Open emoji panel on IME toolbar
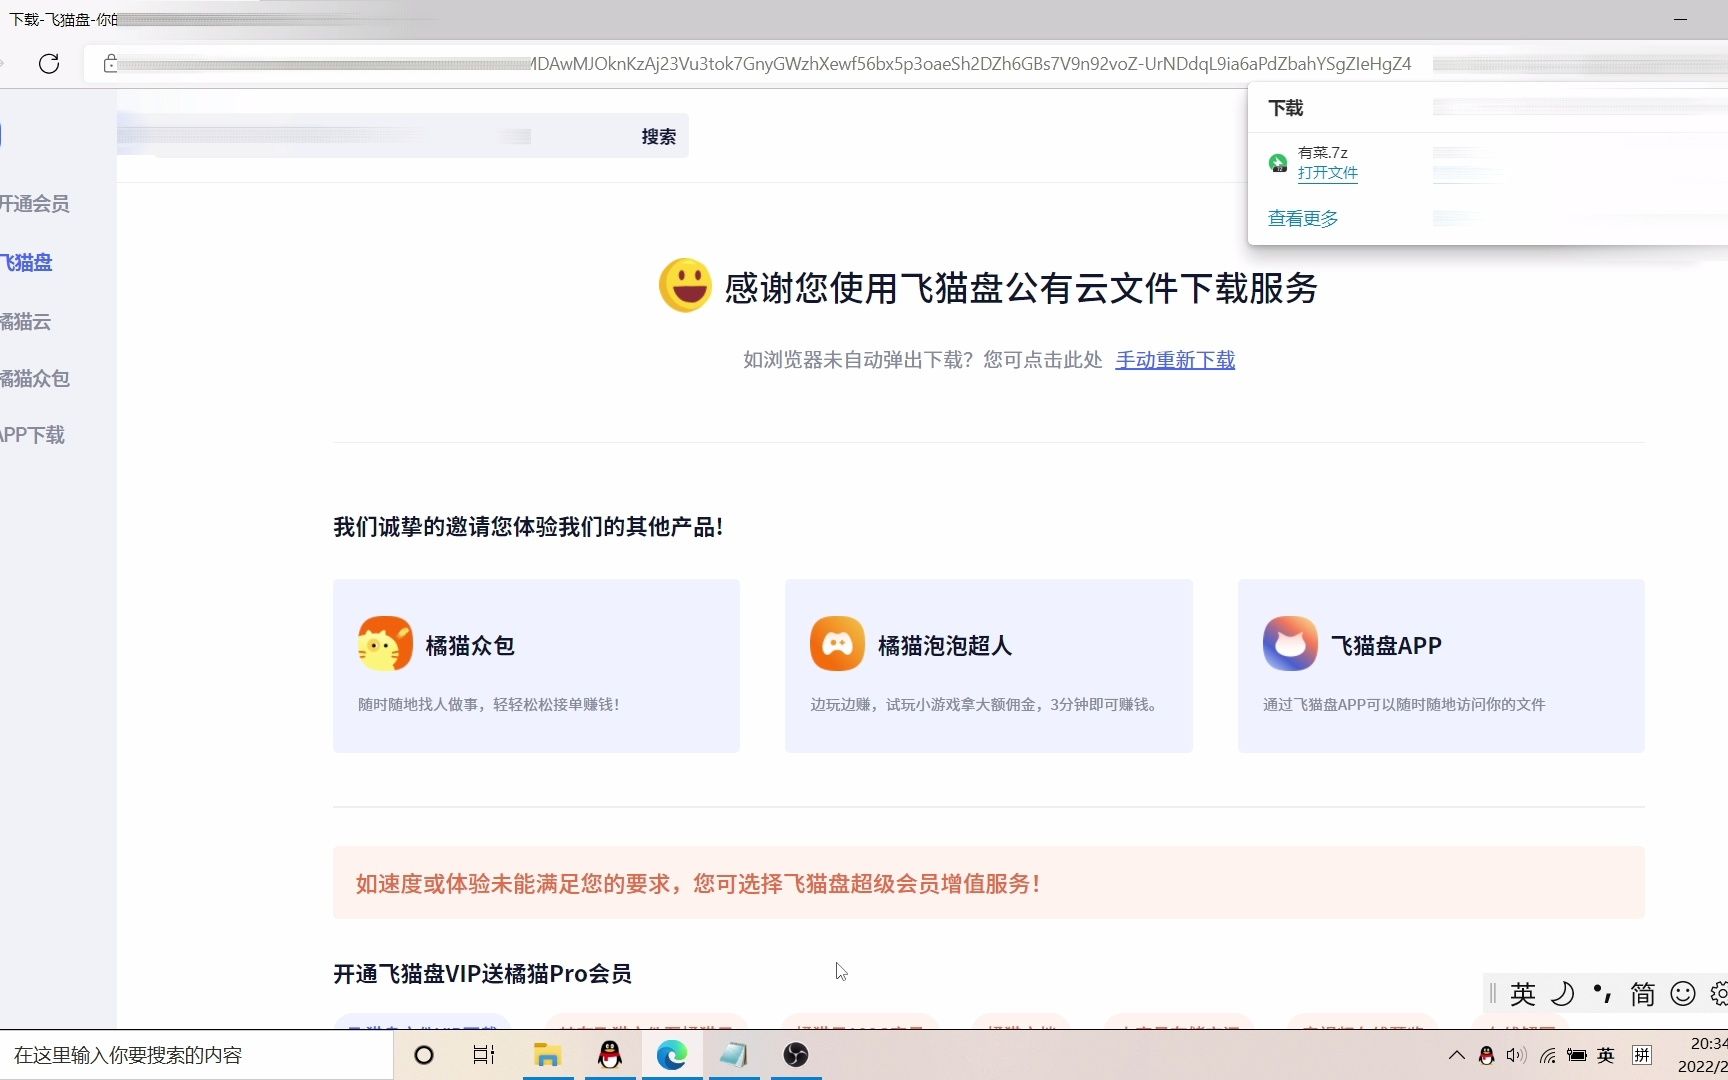This screenshot has height=1080, width=1728. [x=1683, y=994]
